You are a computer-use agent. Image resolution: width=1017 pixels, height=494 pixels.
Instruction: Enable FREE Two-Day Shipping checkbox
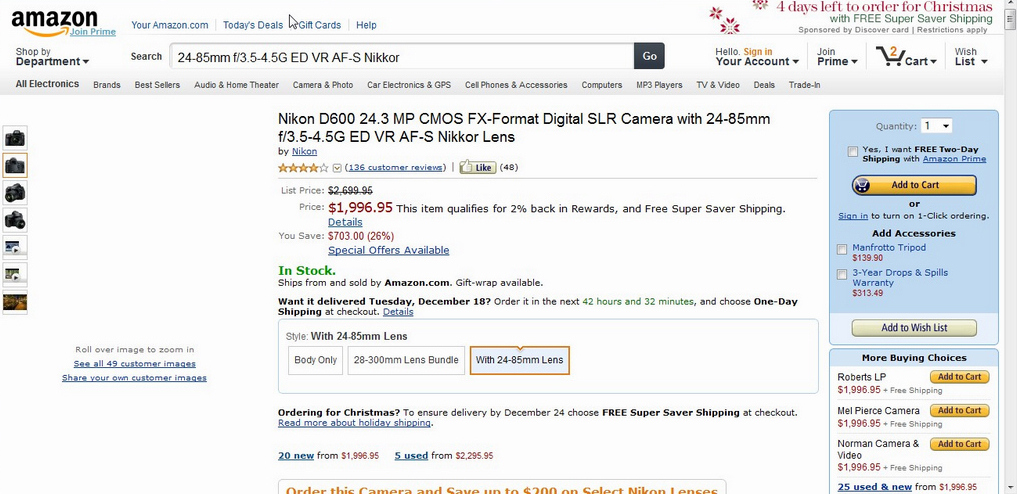click(x=852, y=152)
